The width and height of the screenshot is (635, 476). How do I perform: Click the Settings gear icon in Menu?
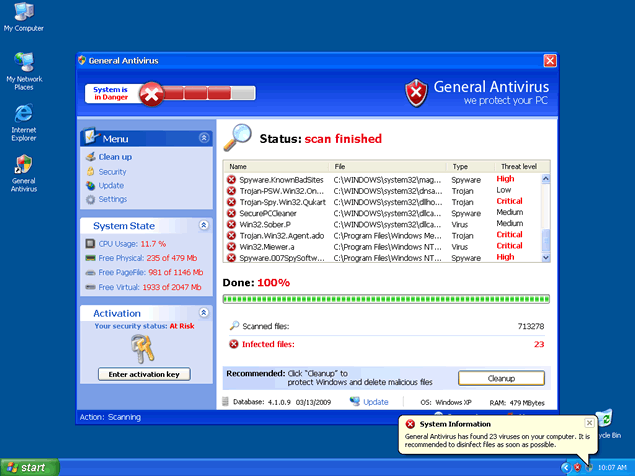(90, 199)
